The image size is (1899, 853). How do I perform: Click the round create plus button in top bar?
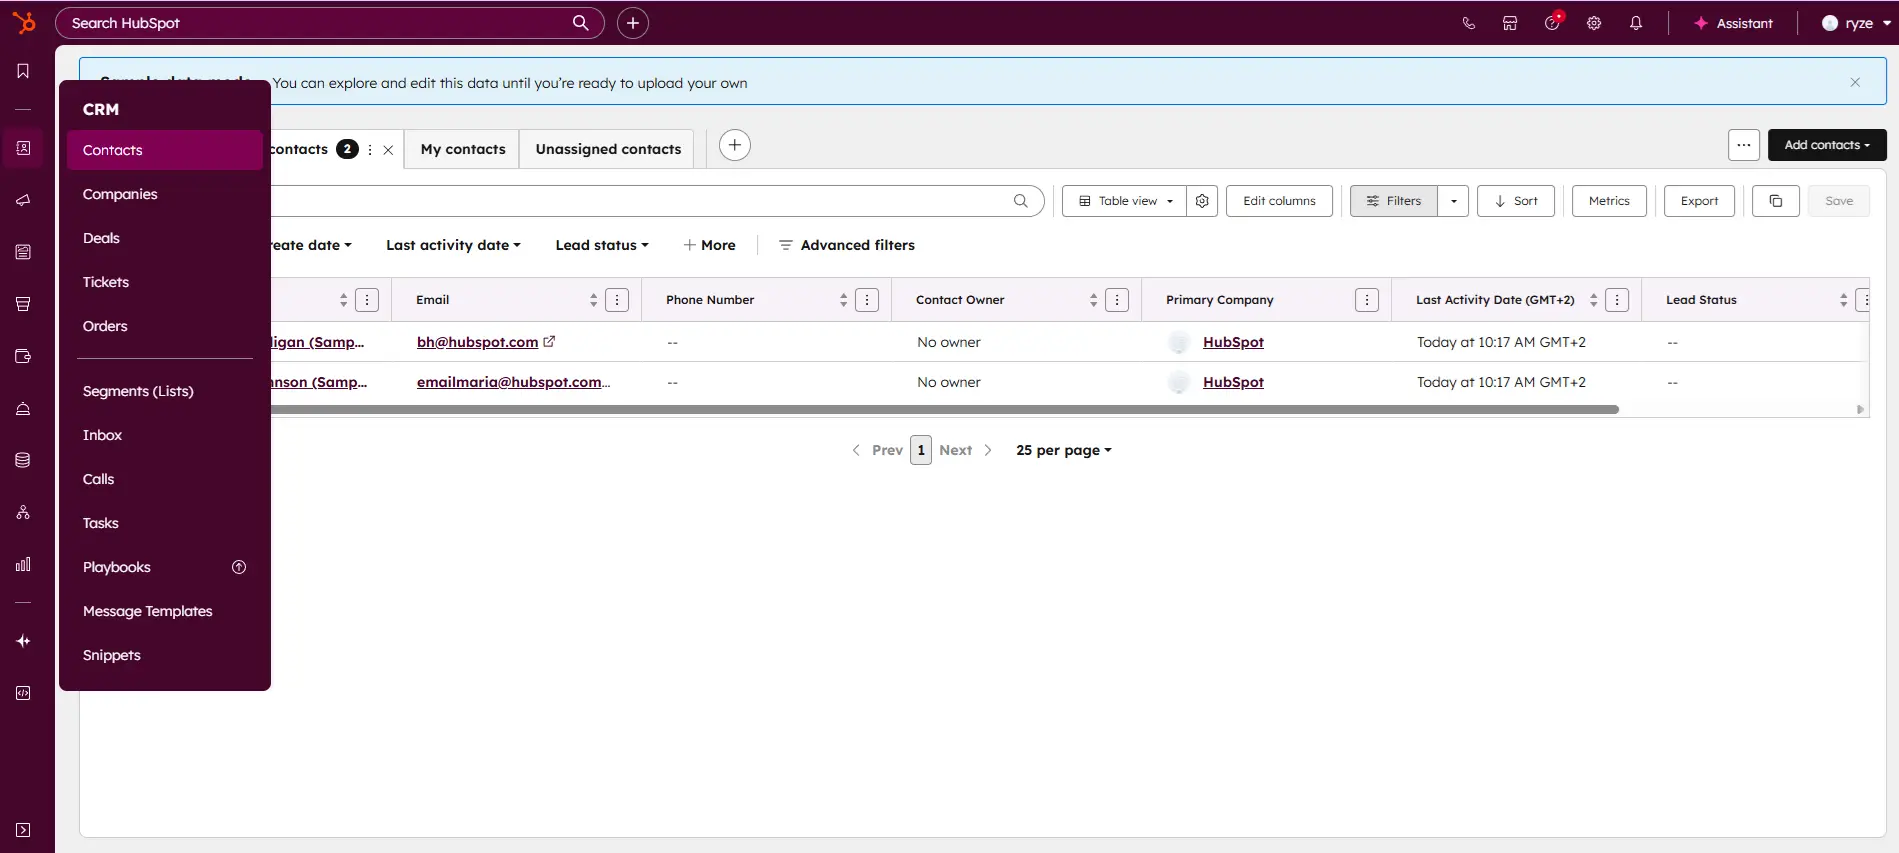click(633, 23)
